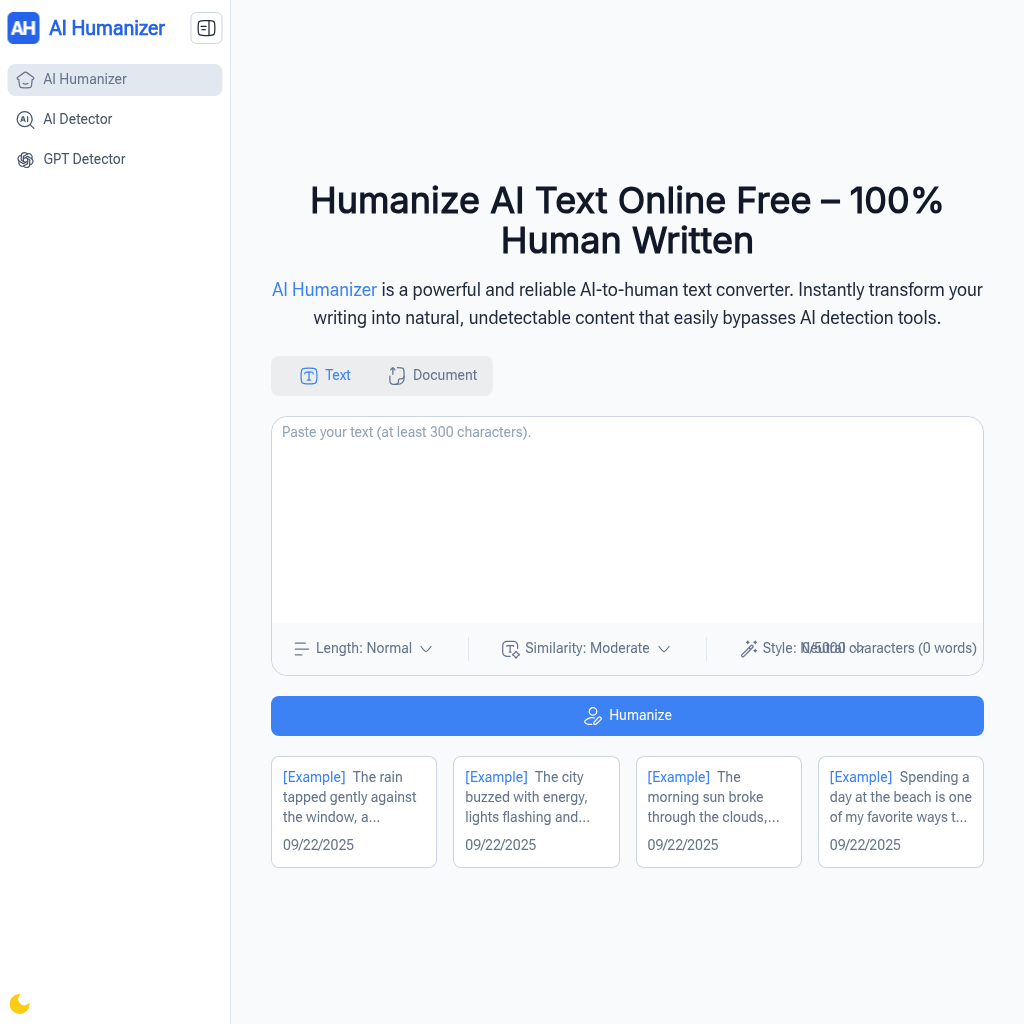Click the AI Humanizer link in description

pyautogui.click(x=324, y=290)
